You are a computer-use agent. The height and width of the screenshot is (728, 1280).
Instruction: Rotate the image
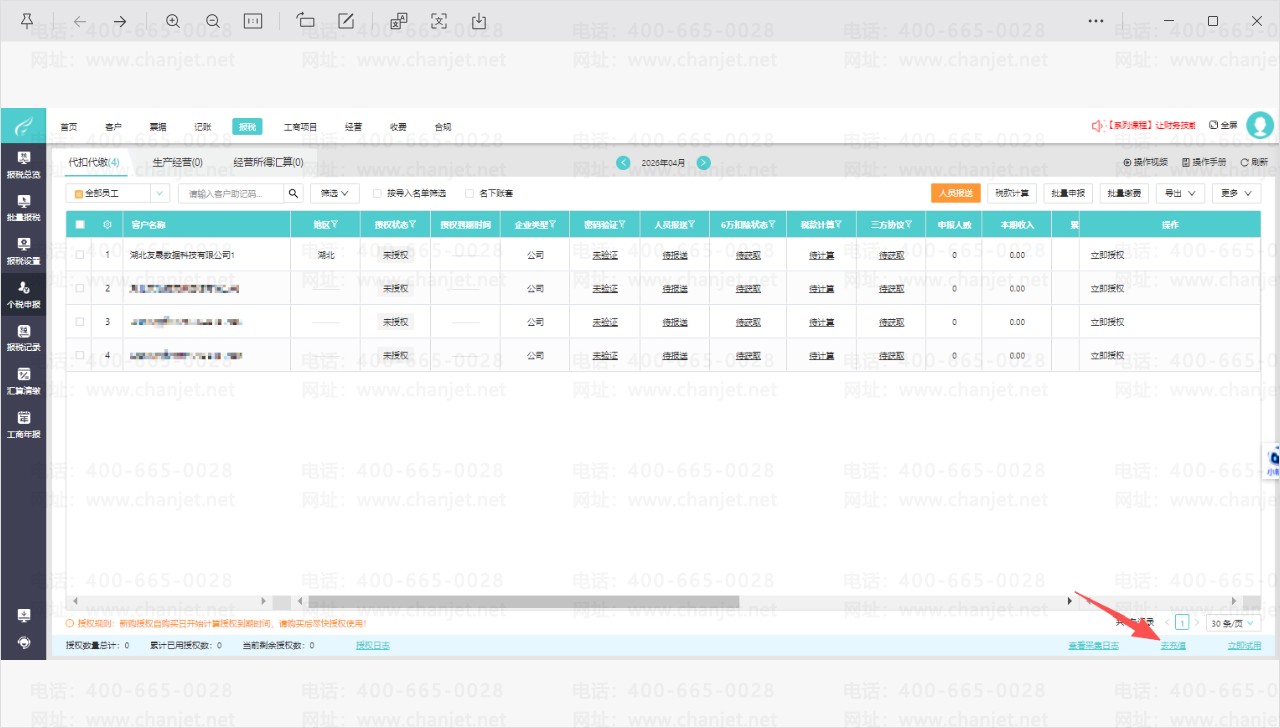306,21
